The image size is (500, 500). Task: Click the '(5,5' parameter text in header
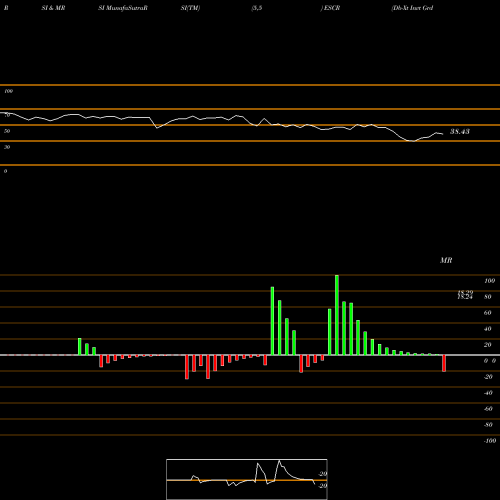point(257,8)
